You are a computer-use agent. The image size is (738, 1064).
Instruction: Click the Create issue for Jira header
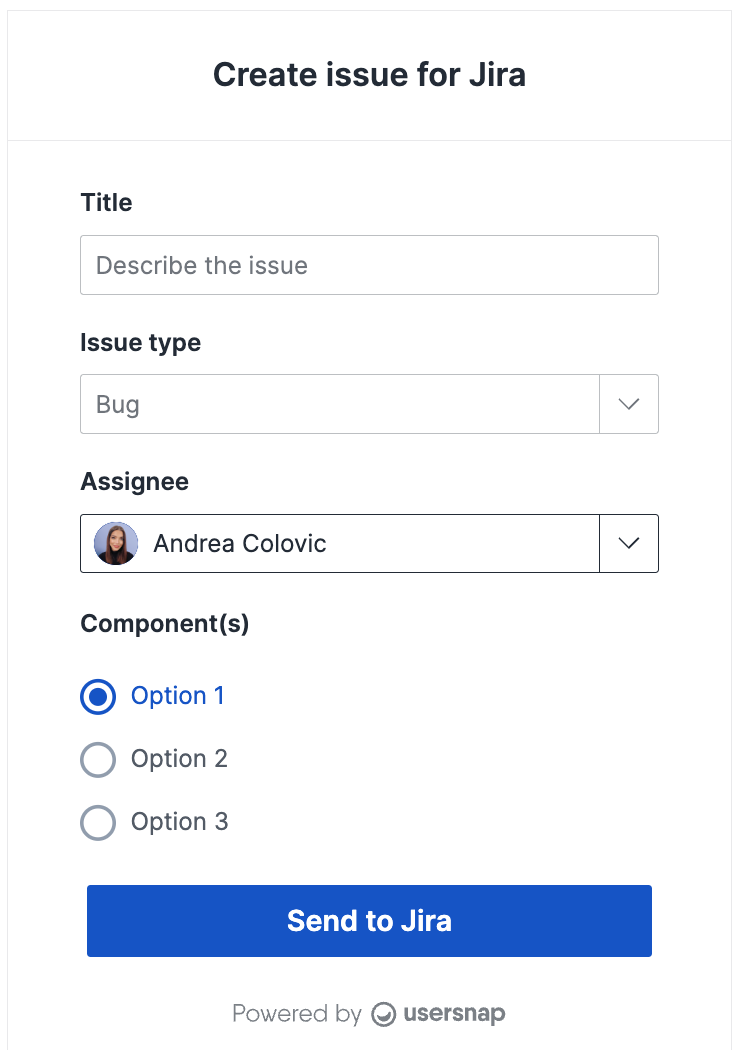(369, 74)
